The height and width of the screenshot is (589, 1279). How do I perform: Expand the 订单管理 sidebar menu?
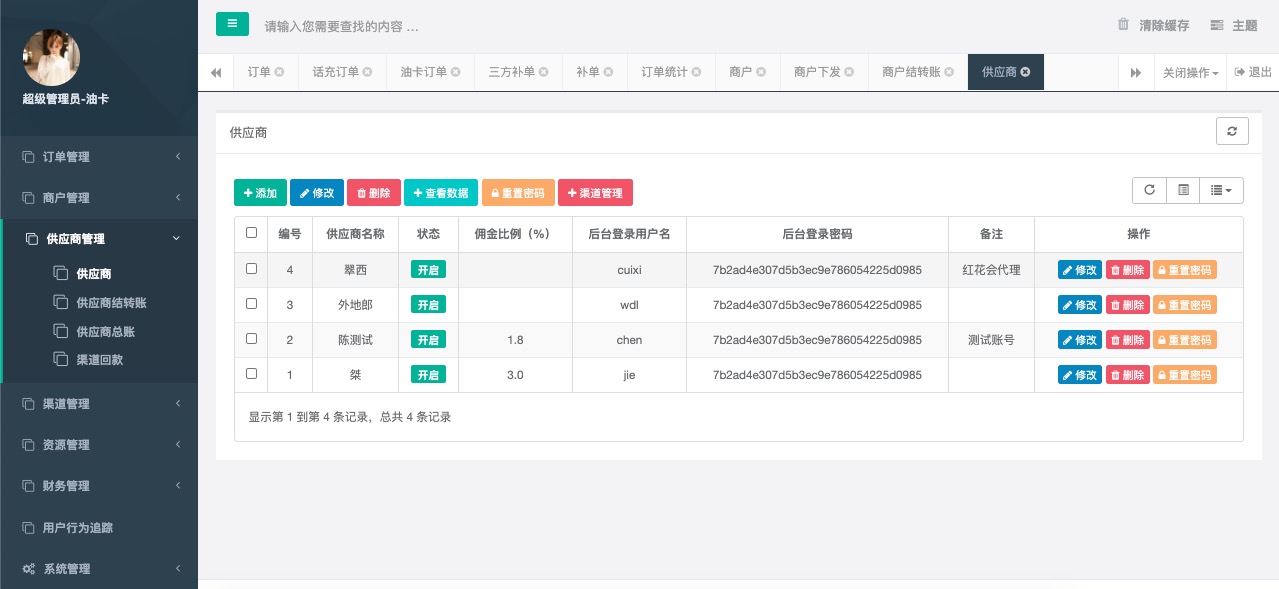click(x=100, y=157)
